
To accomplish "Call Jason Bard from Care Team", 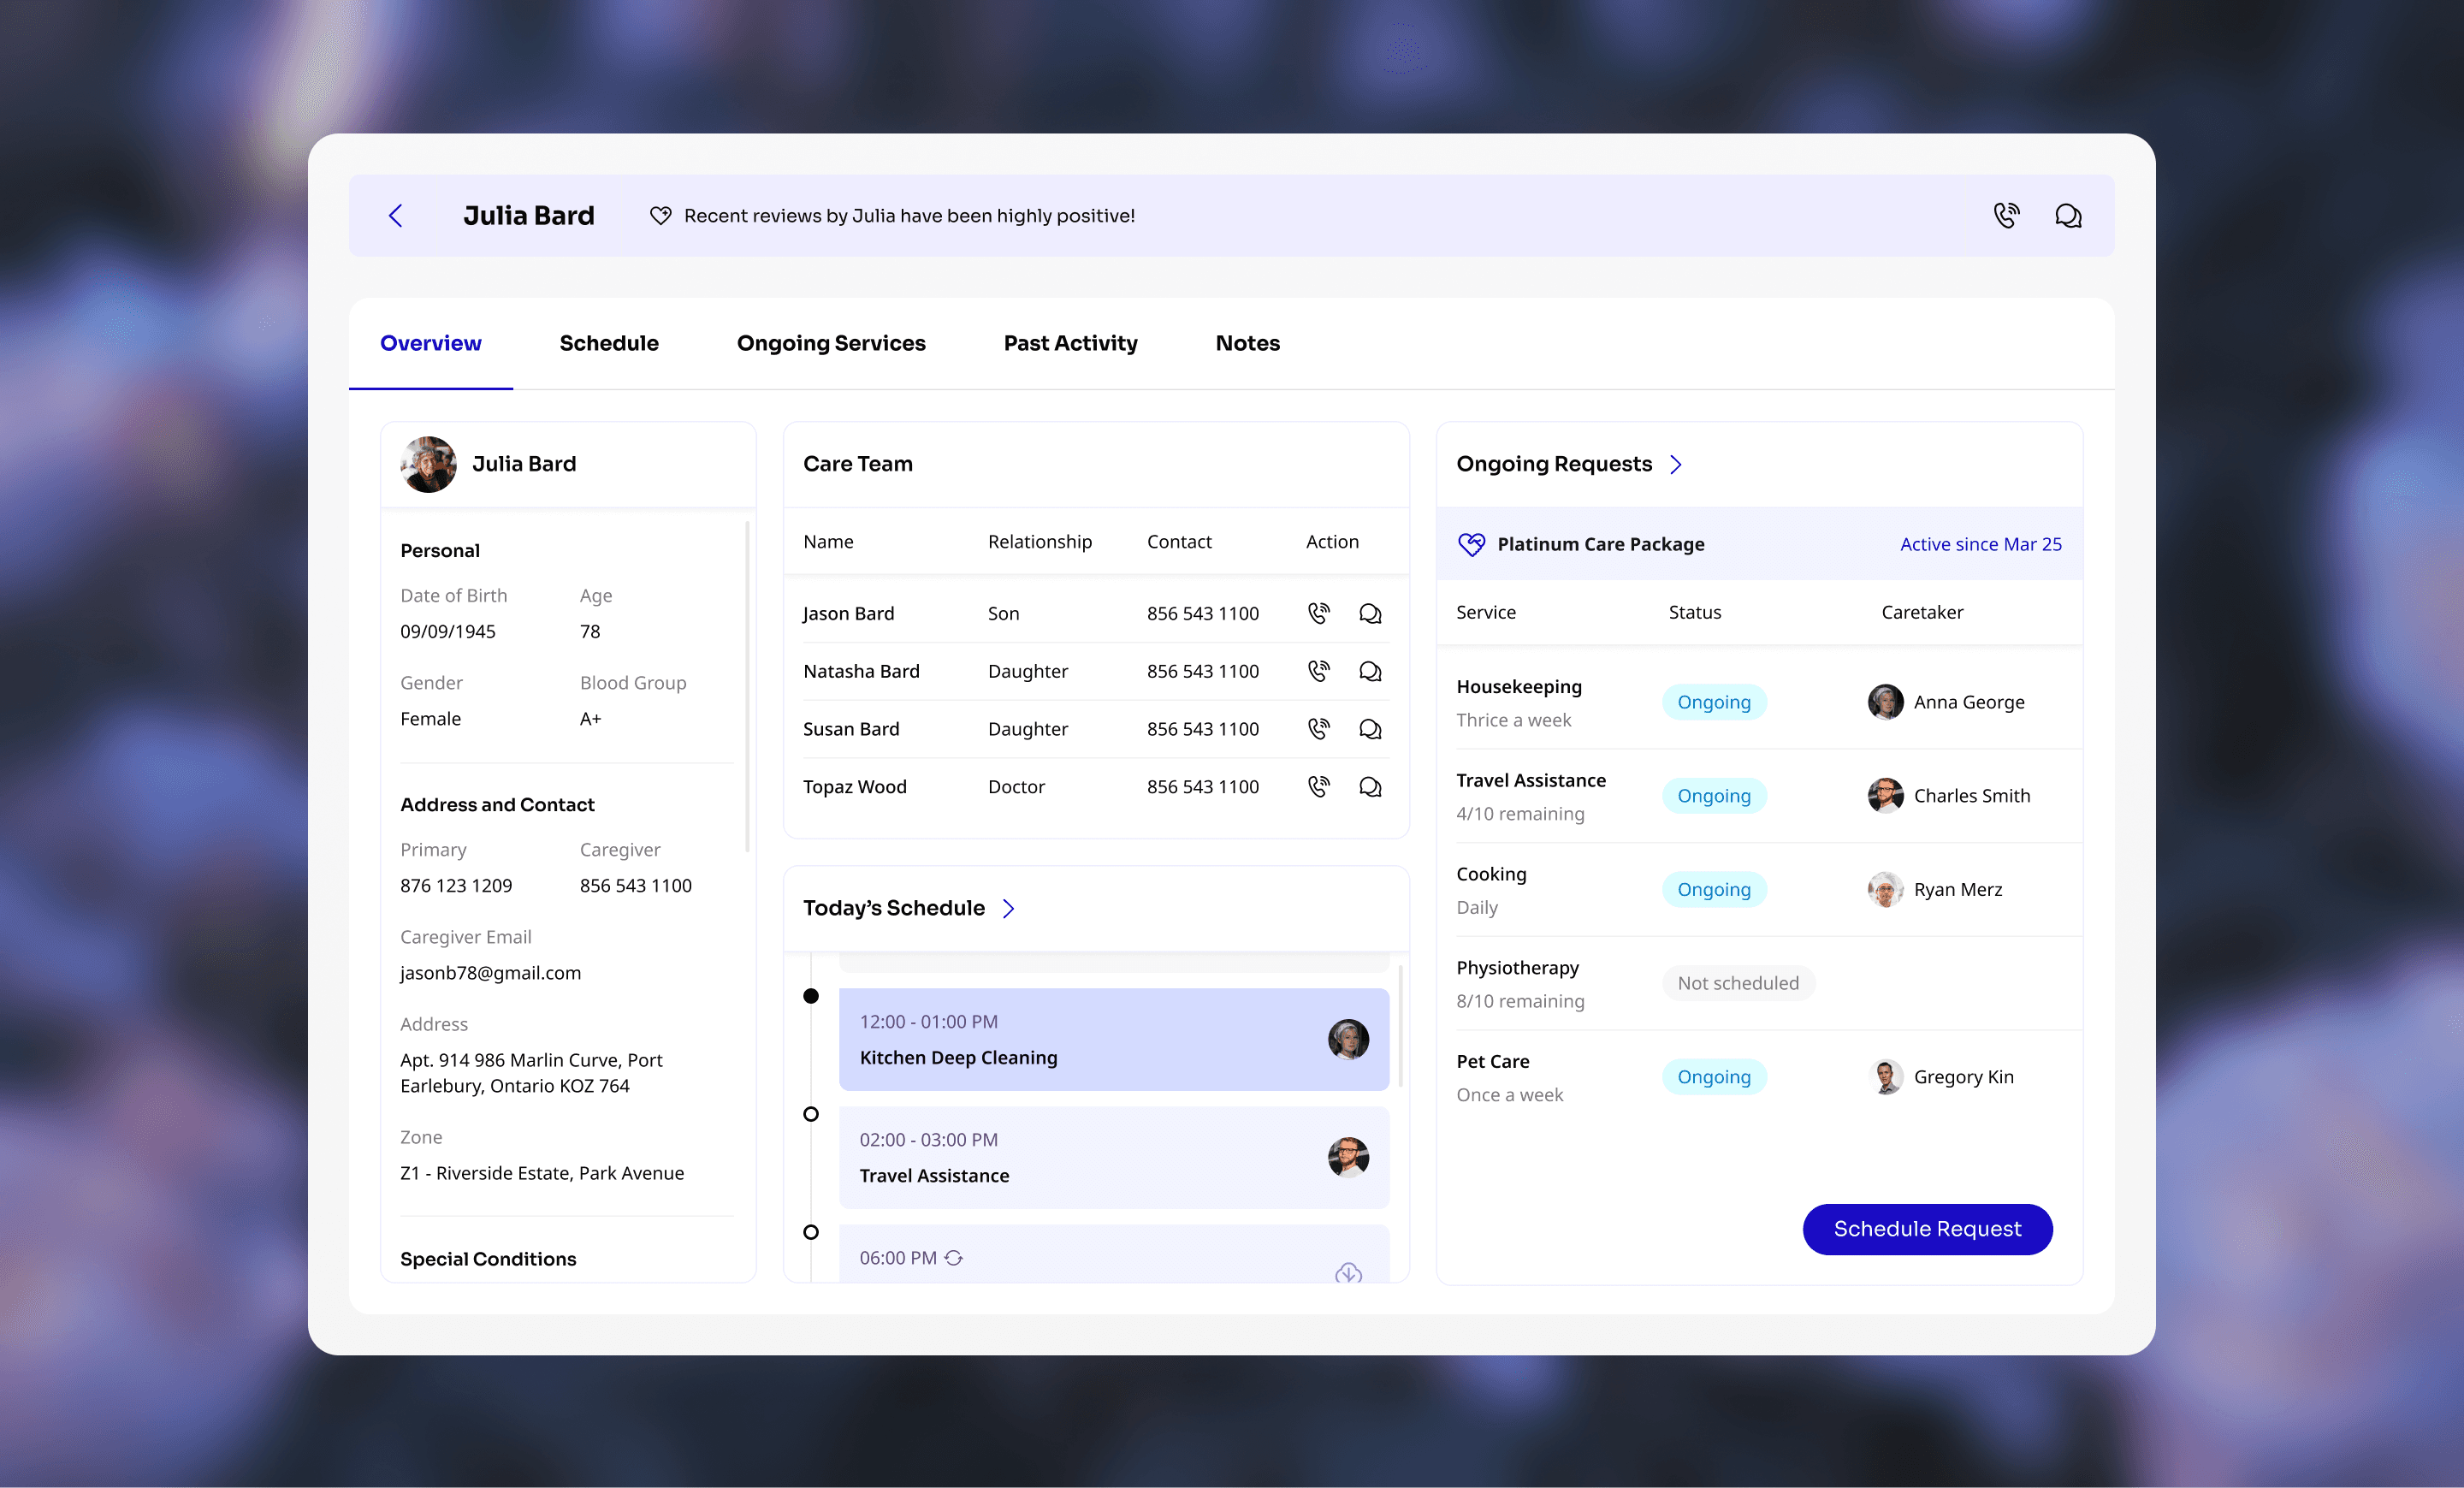I will (1319, 613).
